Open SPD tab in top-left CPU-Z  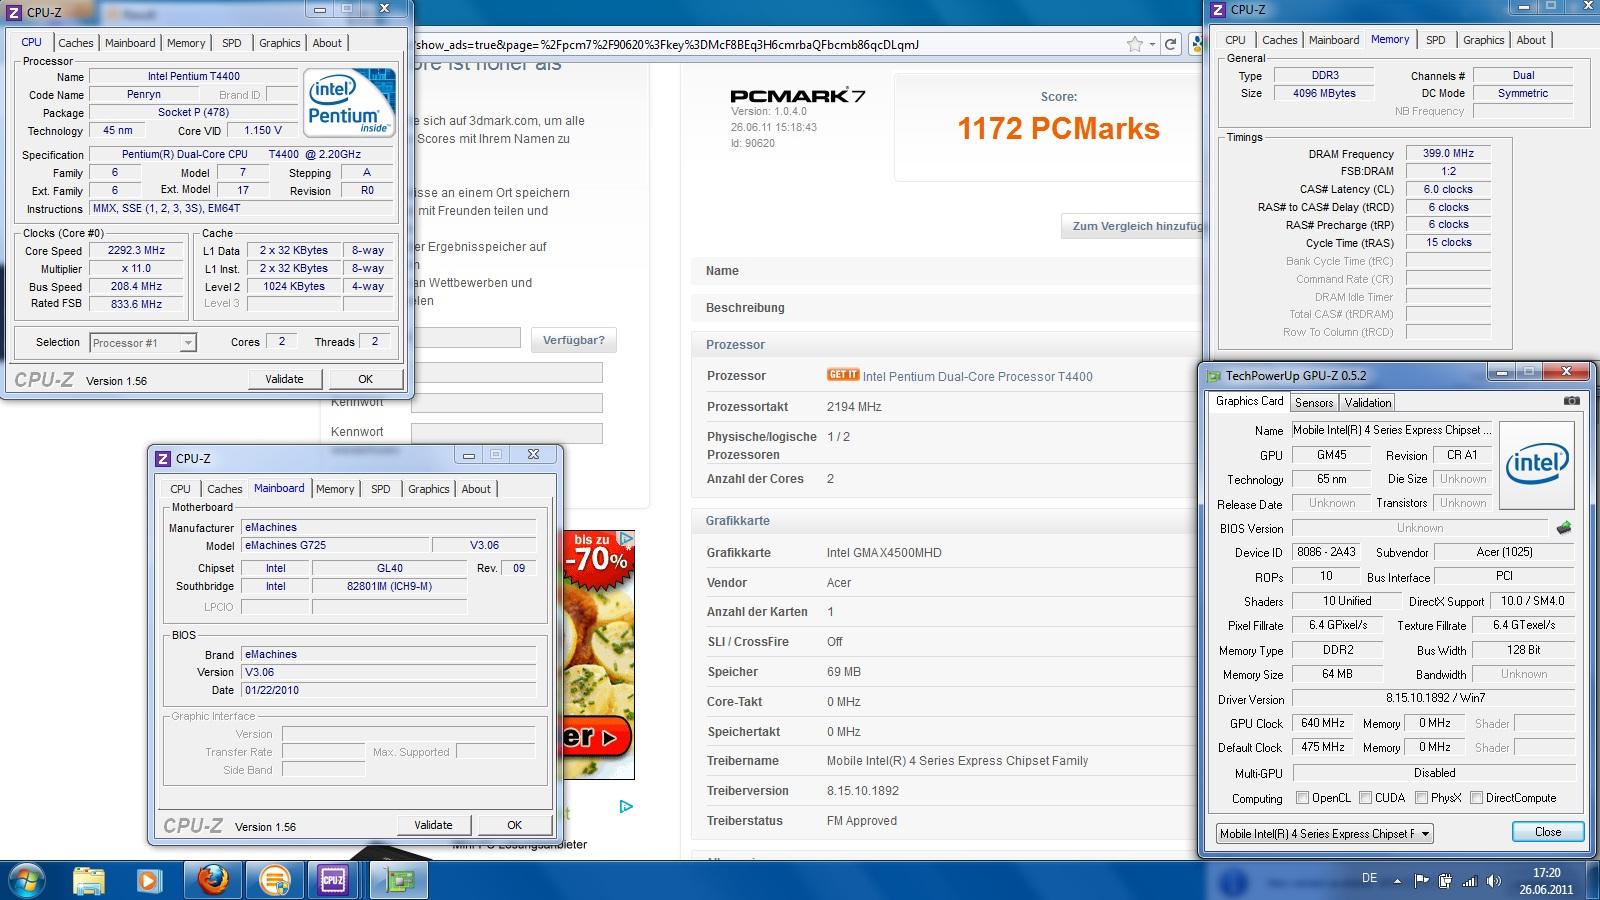(x=232, y=43)
